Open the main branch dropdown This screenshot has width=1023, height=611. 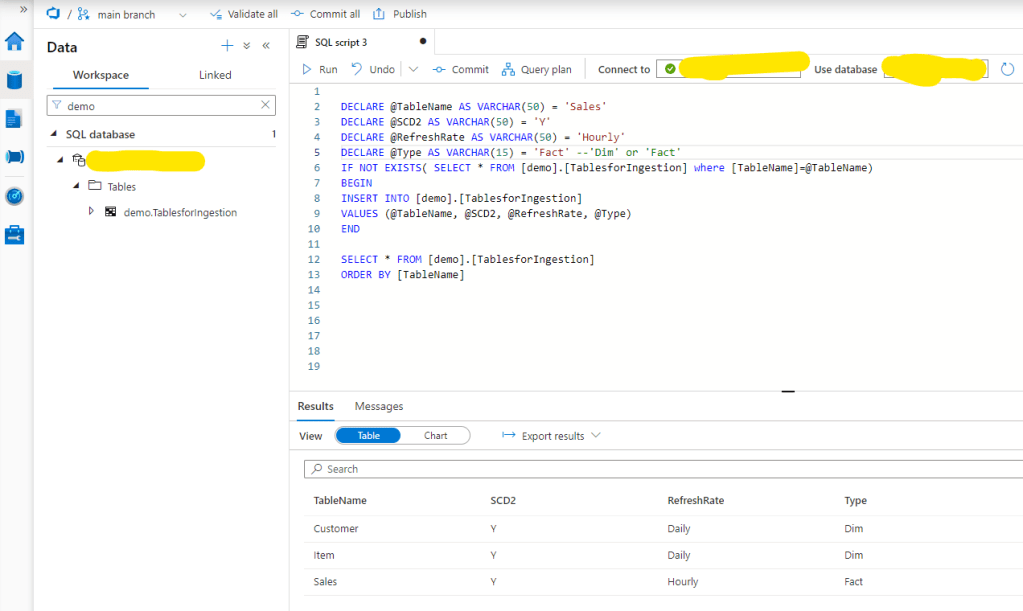[x=182, y=14]
